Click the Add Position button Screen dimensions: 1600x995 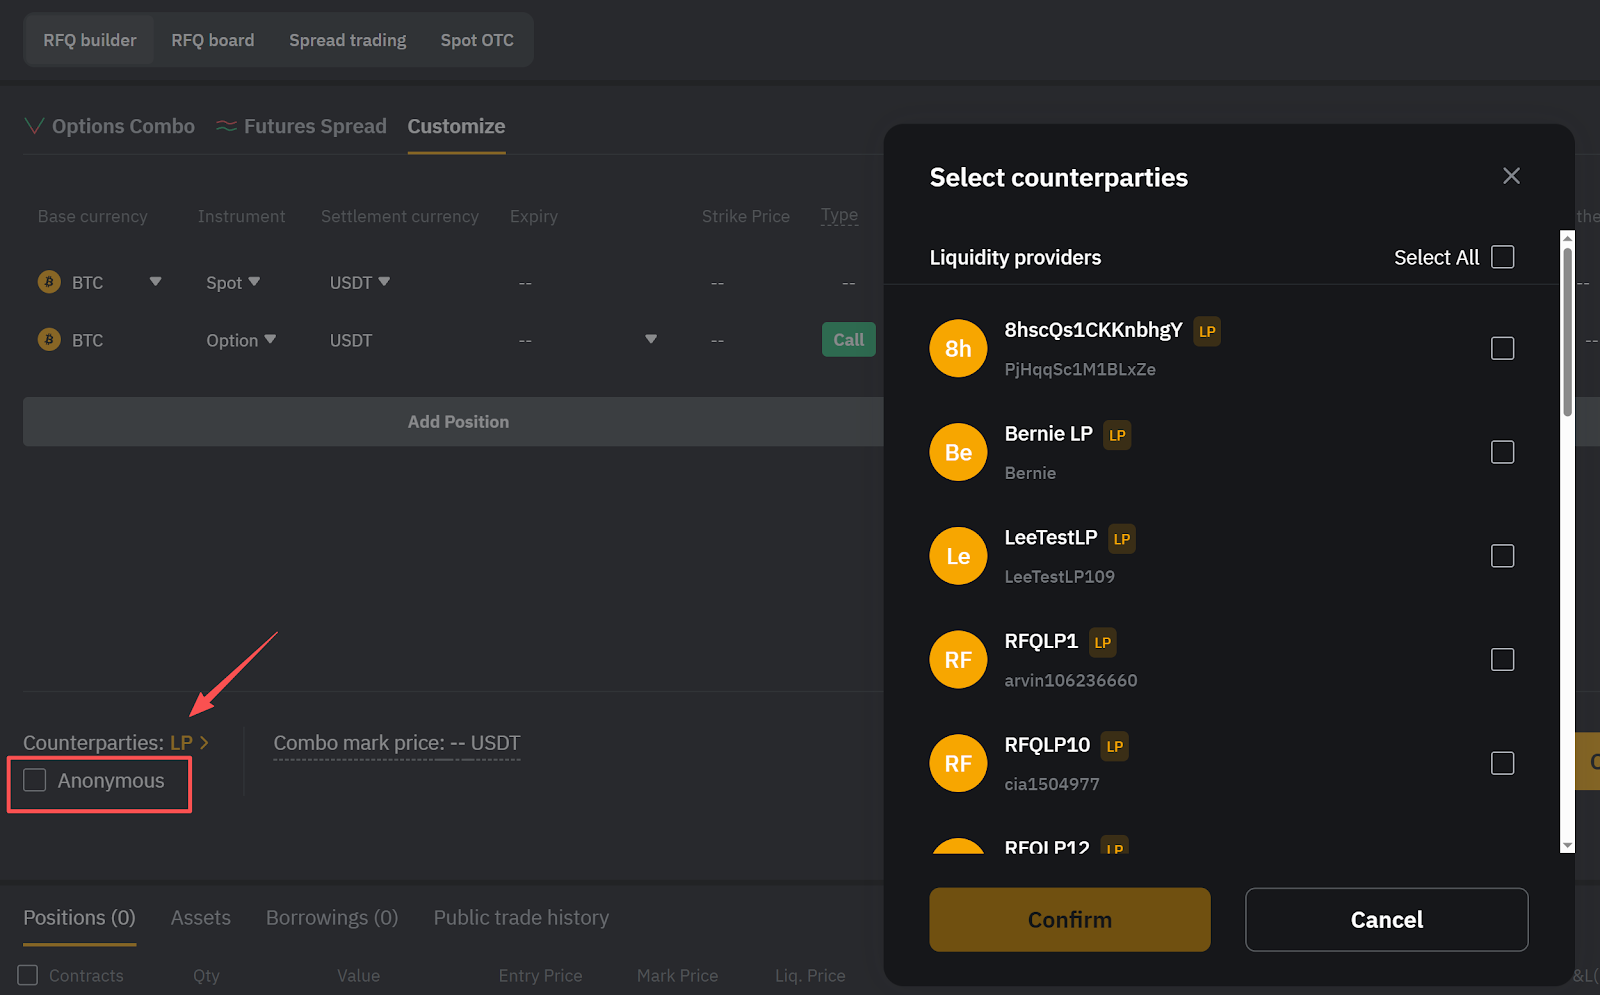458,422
